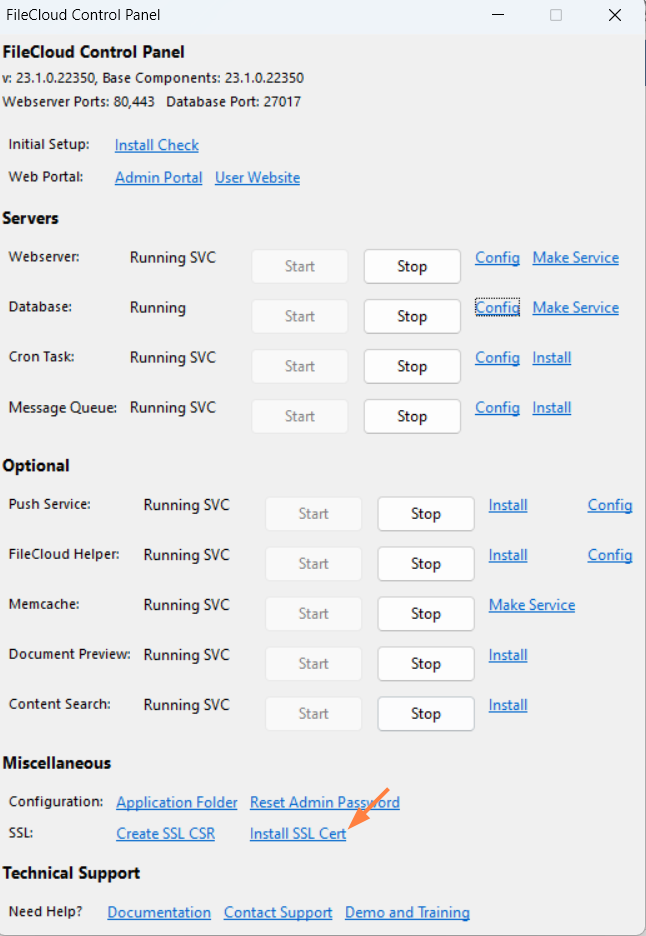Install the Cron Task

551,357
